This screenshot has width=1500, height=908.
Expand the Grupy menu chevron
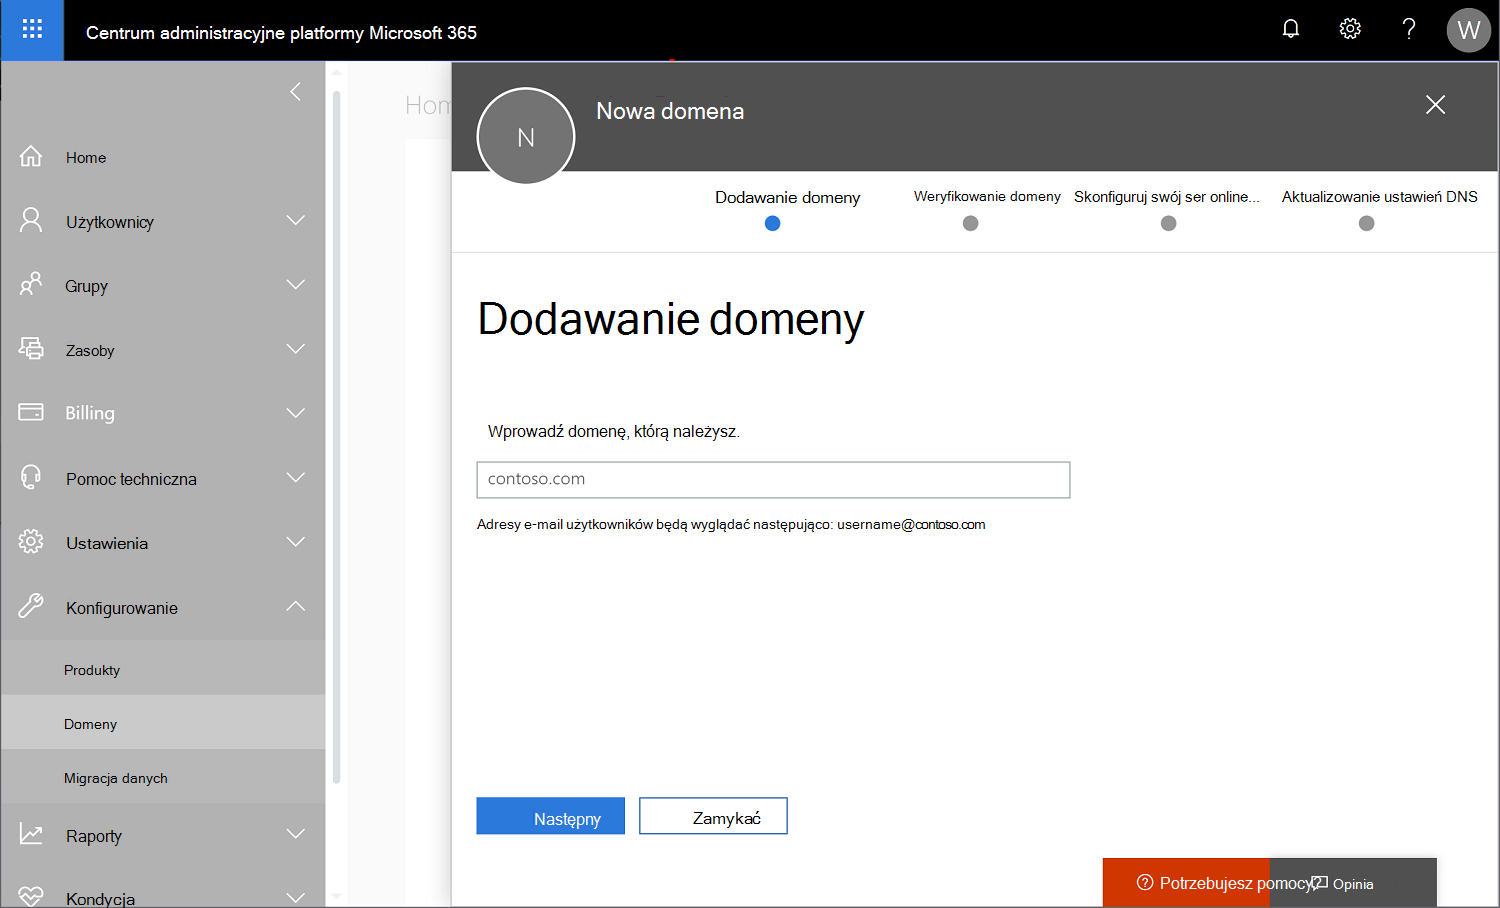(x=296, y=285)
